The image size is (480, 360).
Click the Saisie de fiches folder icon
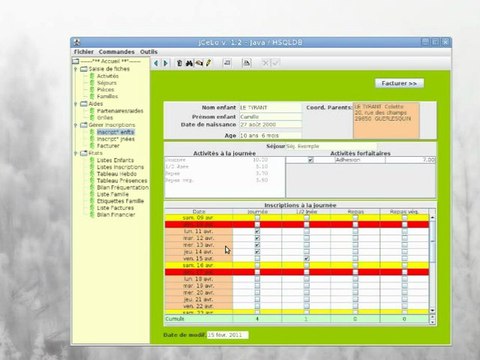pyautogui.click(x=84, y=69)
